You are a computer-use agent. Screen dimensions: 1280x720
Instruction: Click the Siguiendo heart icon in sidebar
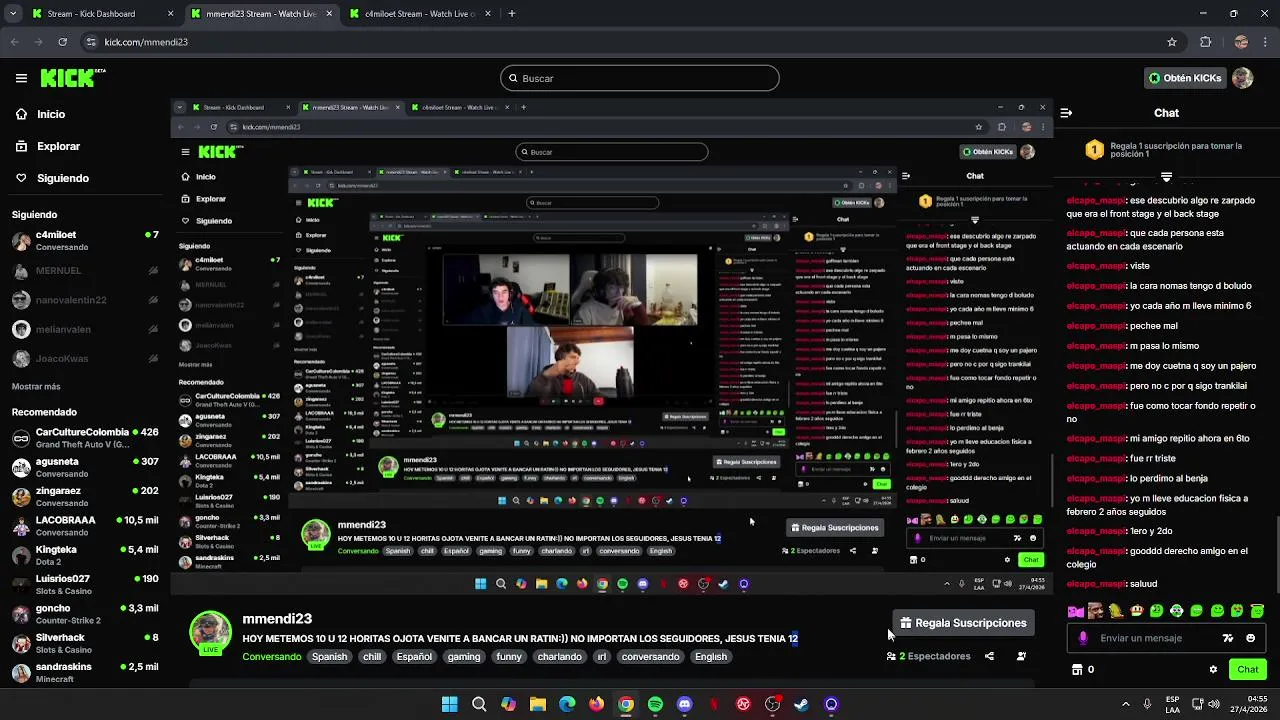pyautogui.click(x=21, y=178)
